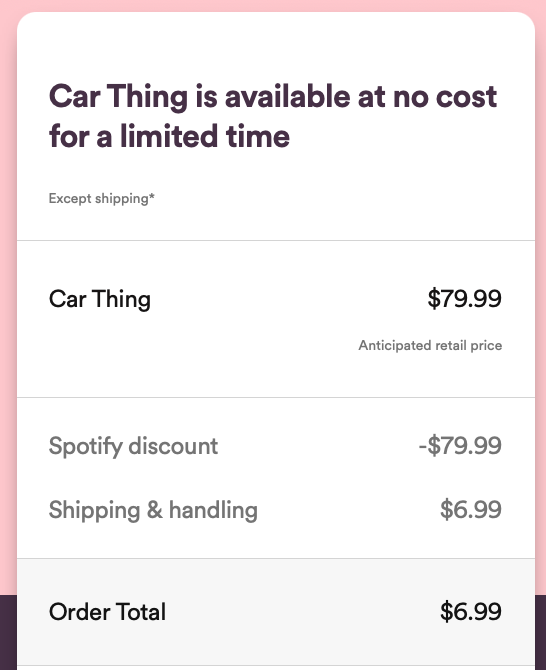Click the -$79.99 discount amount
The image size is (546, 670).
click(x=460, y=446)
